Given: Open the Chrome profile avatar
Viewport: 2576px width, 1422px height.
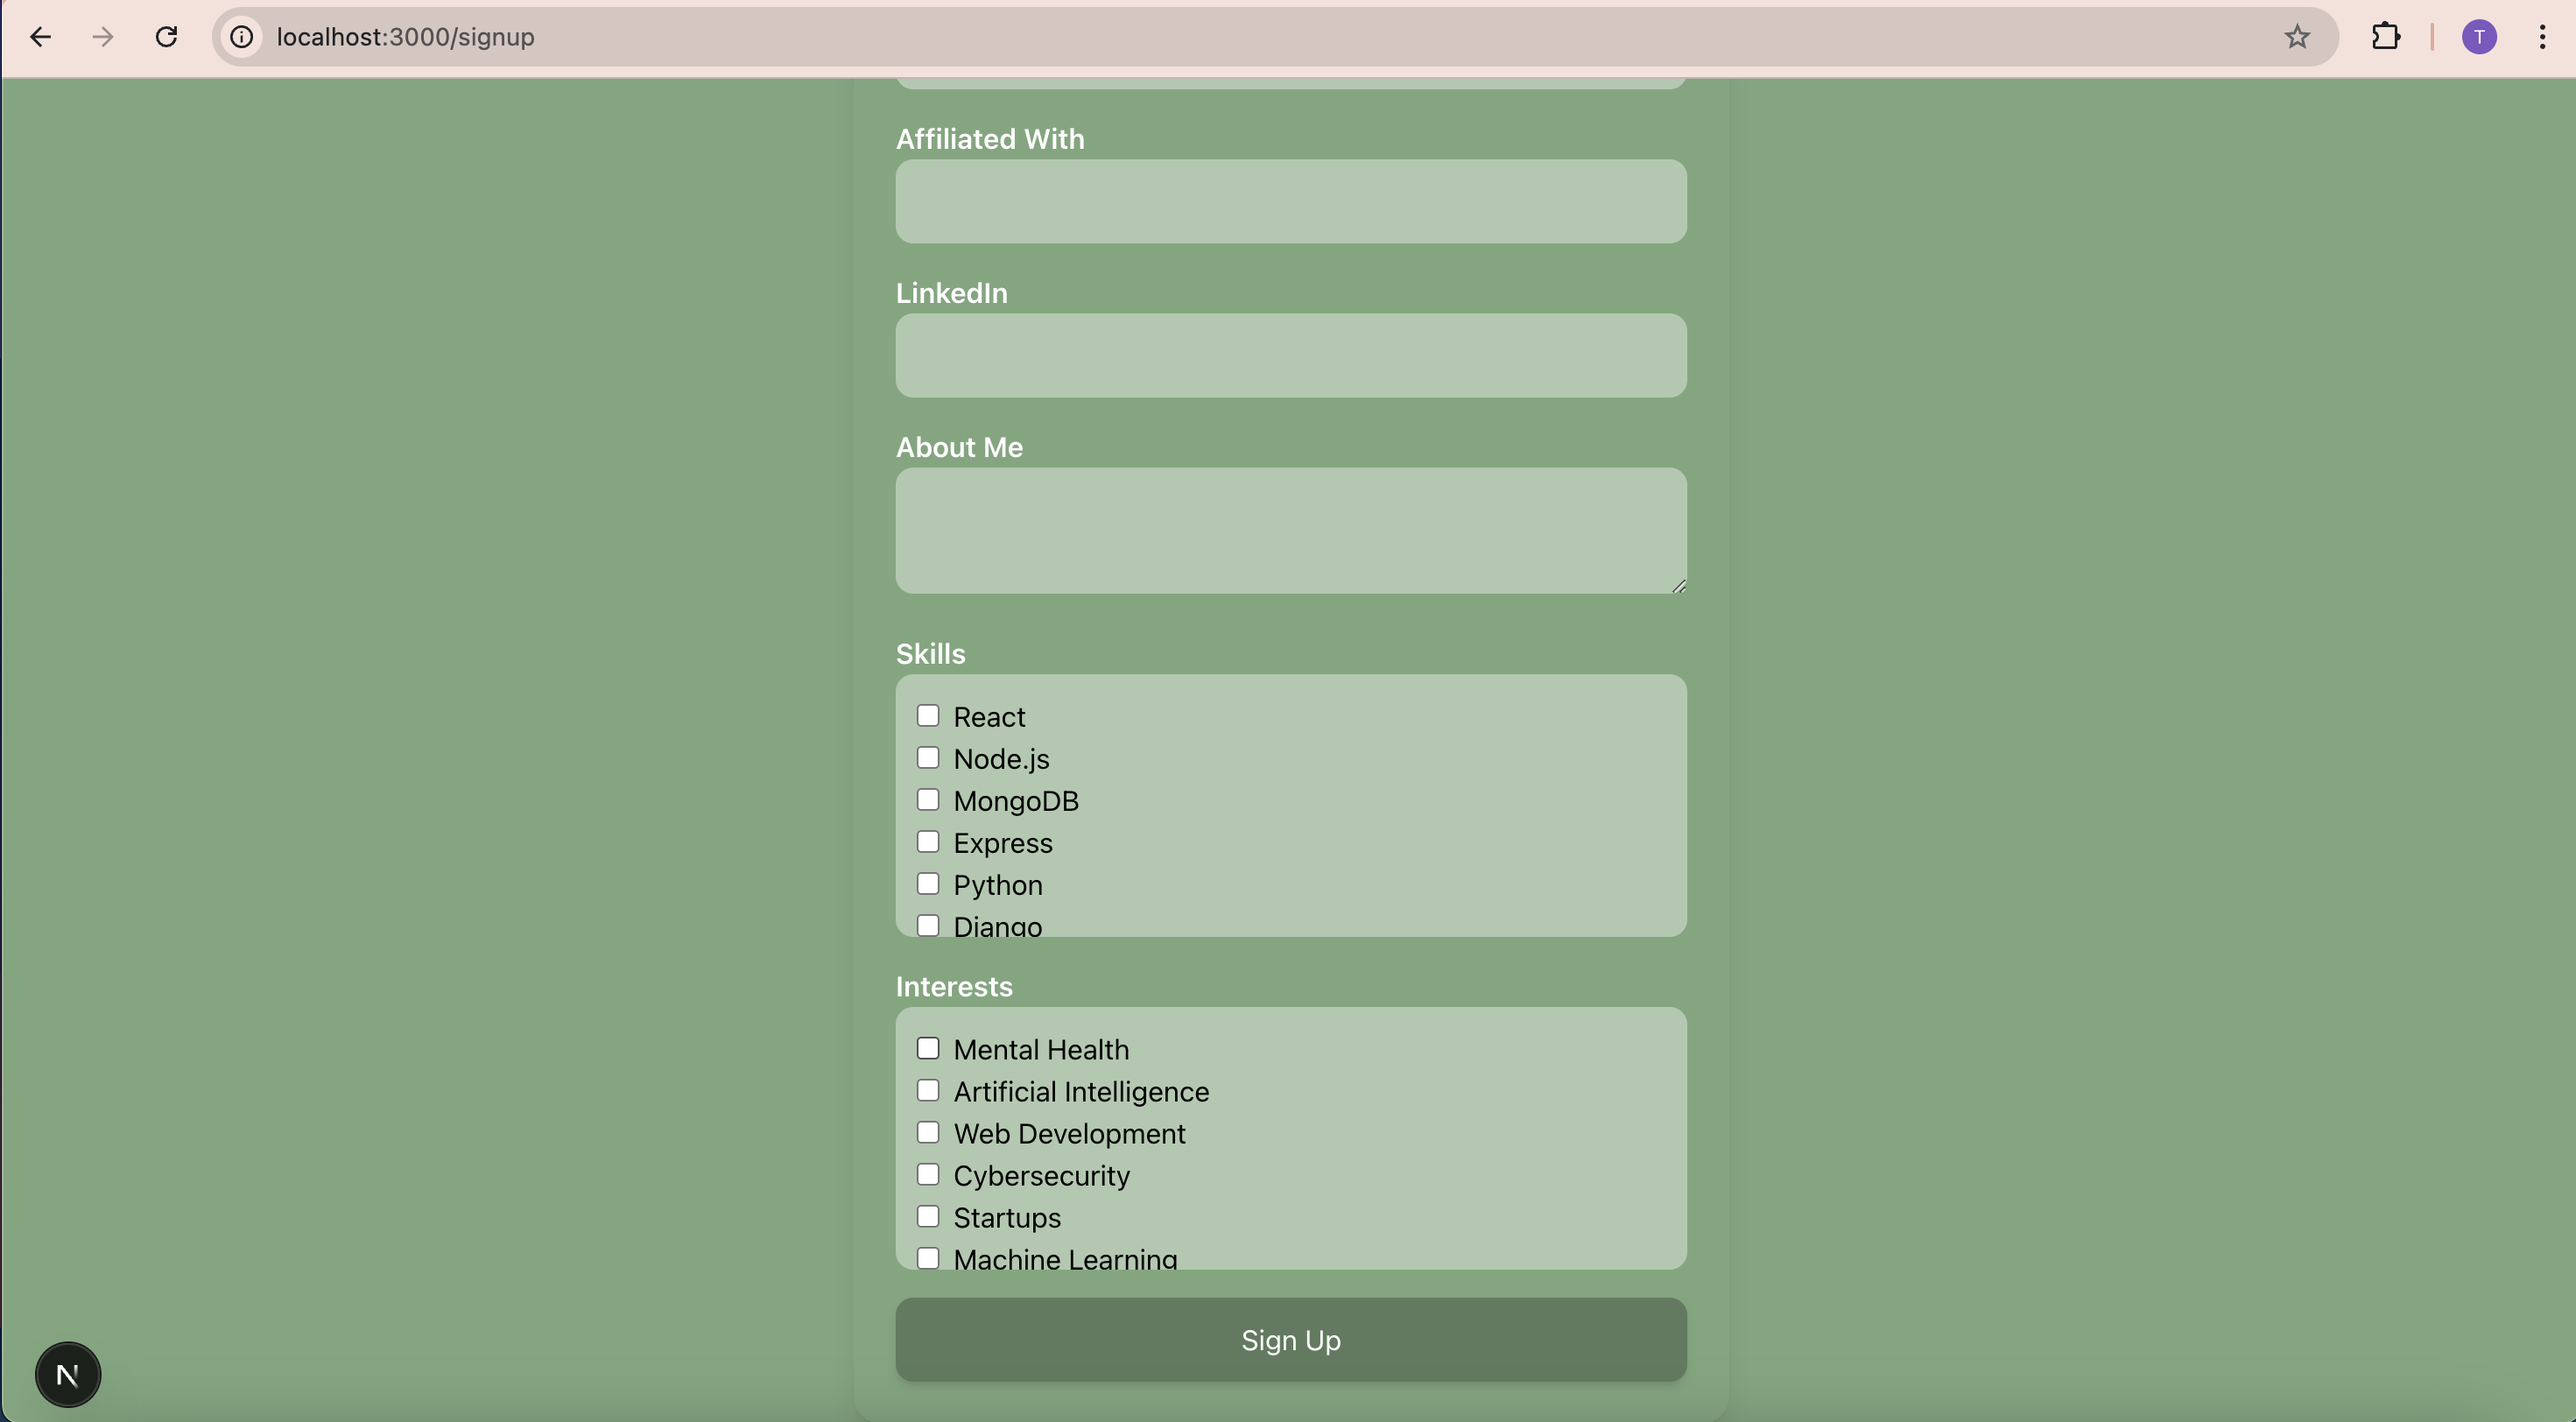Looking at the screenshot, I should pos(2479,37).
